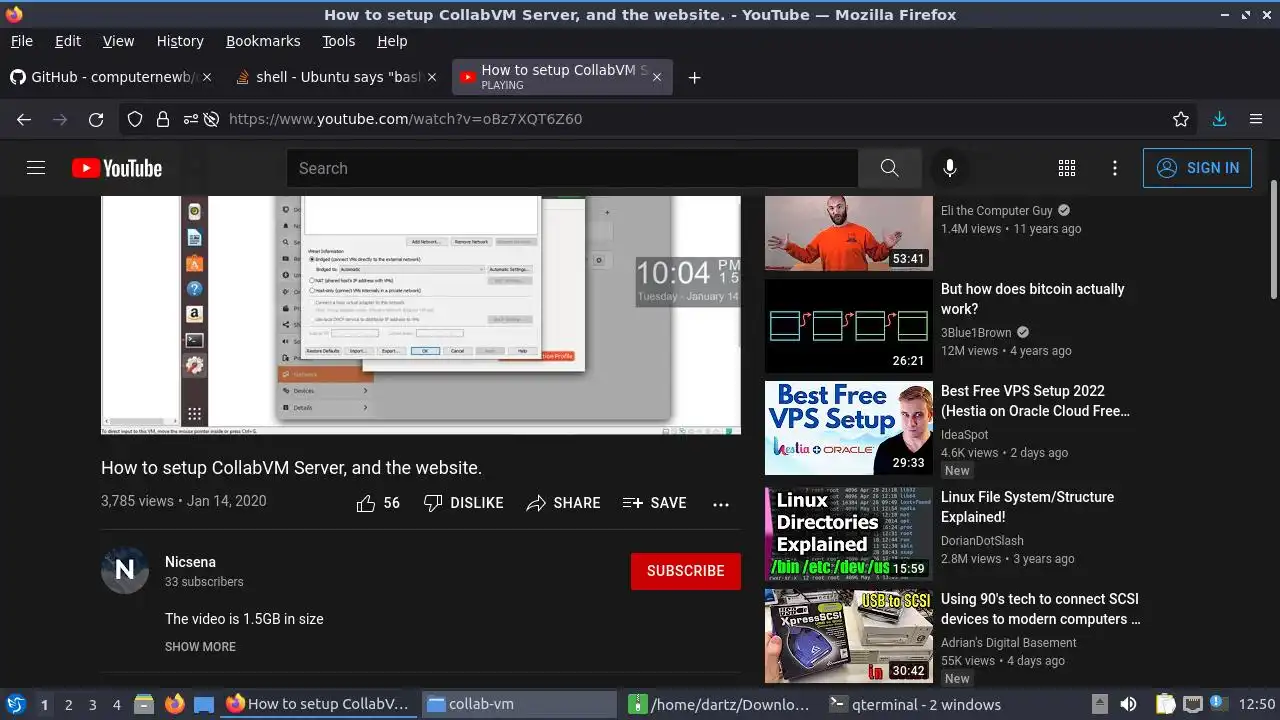Switch to workspace 2 in the pager
This screenshot has width=1280, height=720.
pos(68,705)
